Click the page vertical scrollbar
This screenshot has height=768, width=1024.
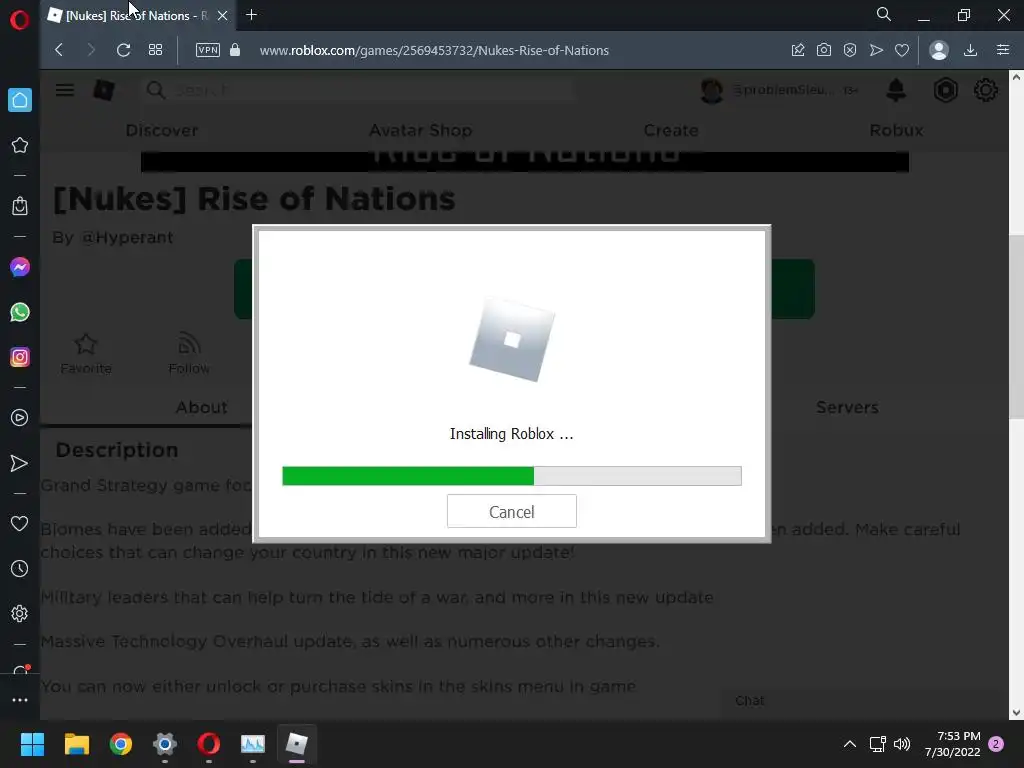click(1016, 327)
